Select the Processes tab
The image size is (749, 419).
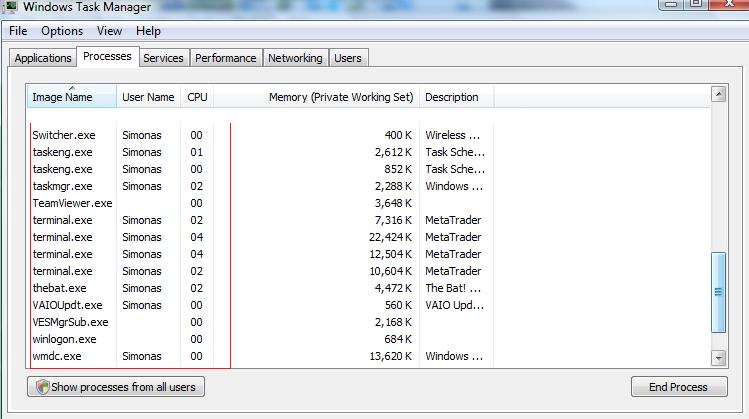(x=107, y=56)
